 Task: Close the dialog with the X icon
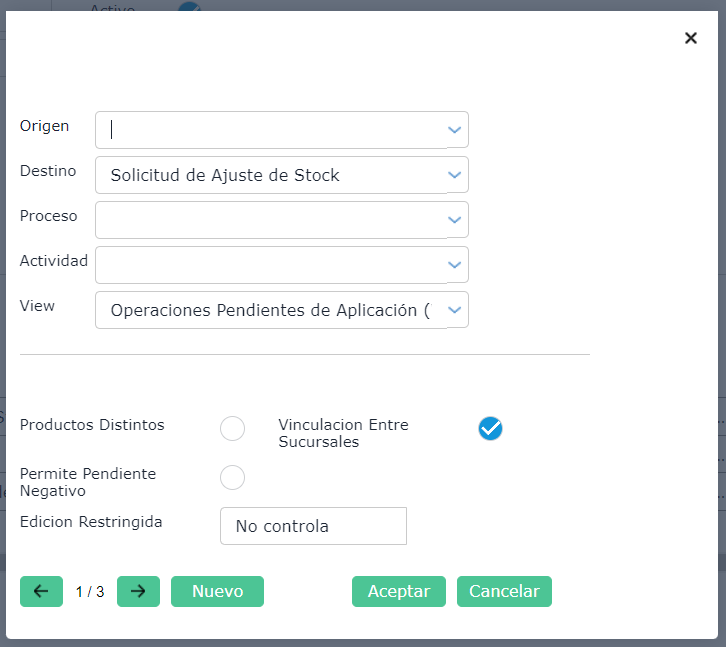click(690, 38)
